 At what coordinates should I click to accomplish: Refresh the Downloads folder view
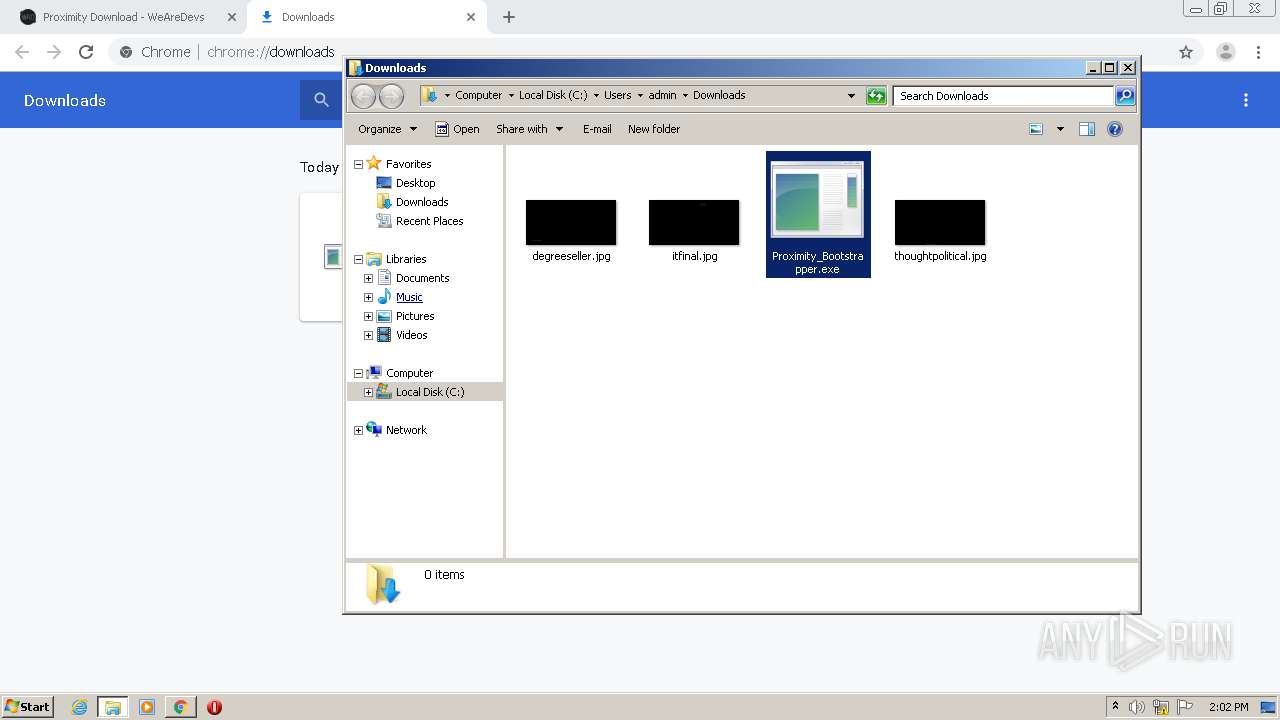(876, 96)
